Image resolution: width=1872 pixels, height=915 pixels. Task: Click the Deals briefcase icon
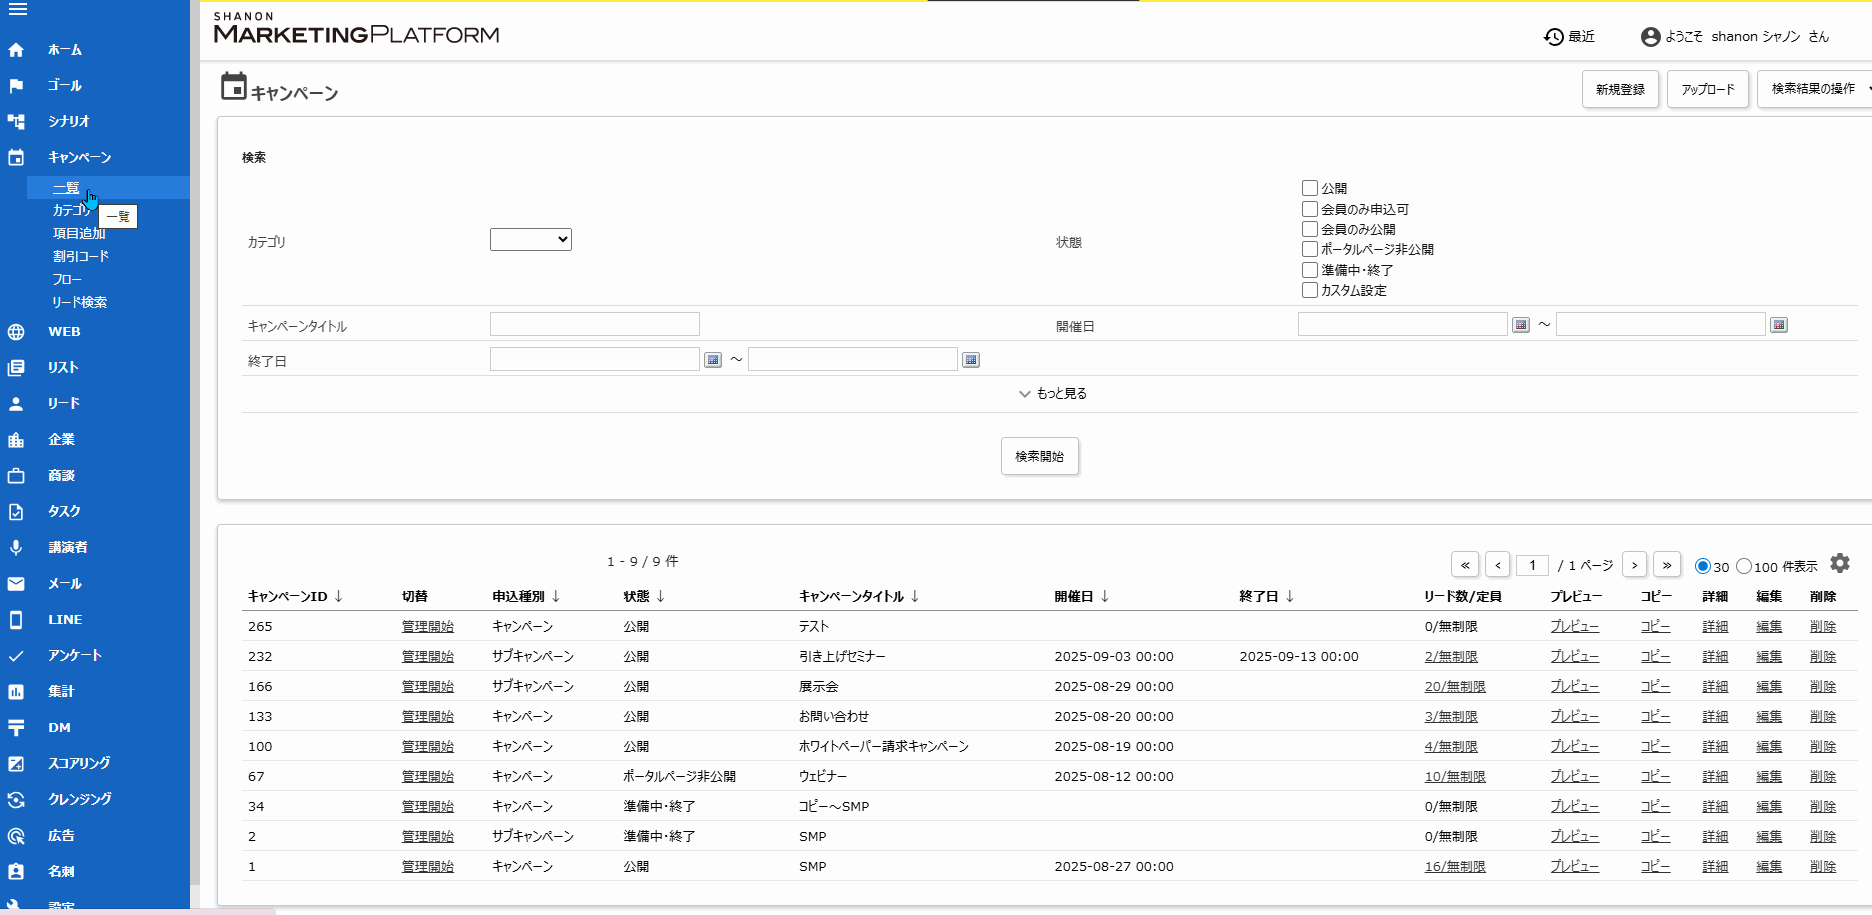tap(16, 476)
